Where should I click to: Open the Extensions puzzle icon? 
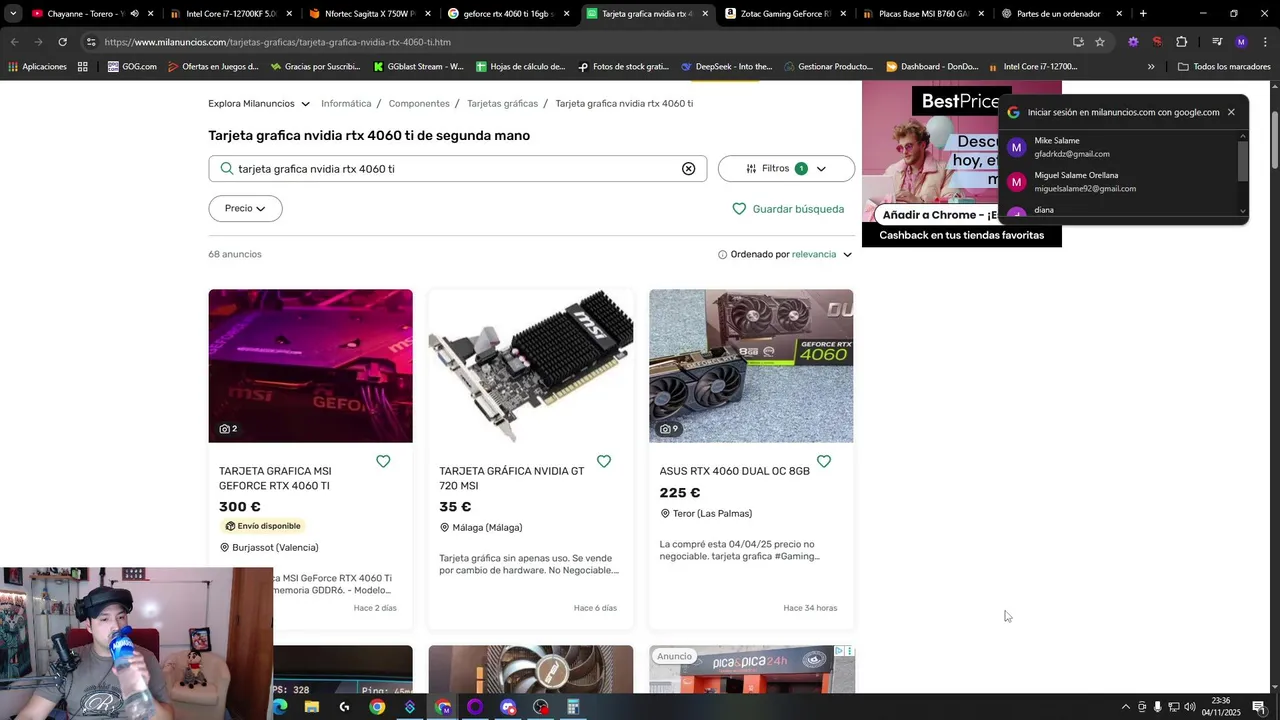click(x=1181, y=42)
